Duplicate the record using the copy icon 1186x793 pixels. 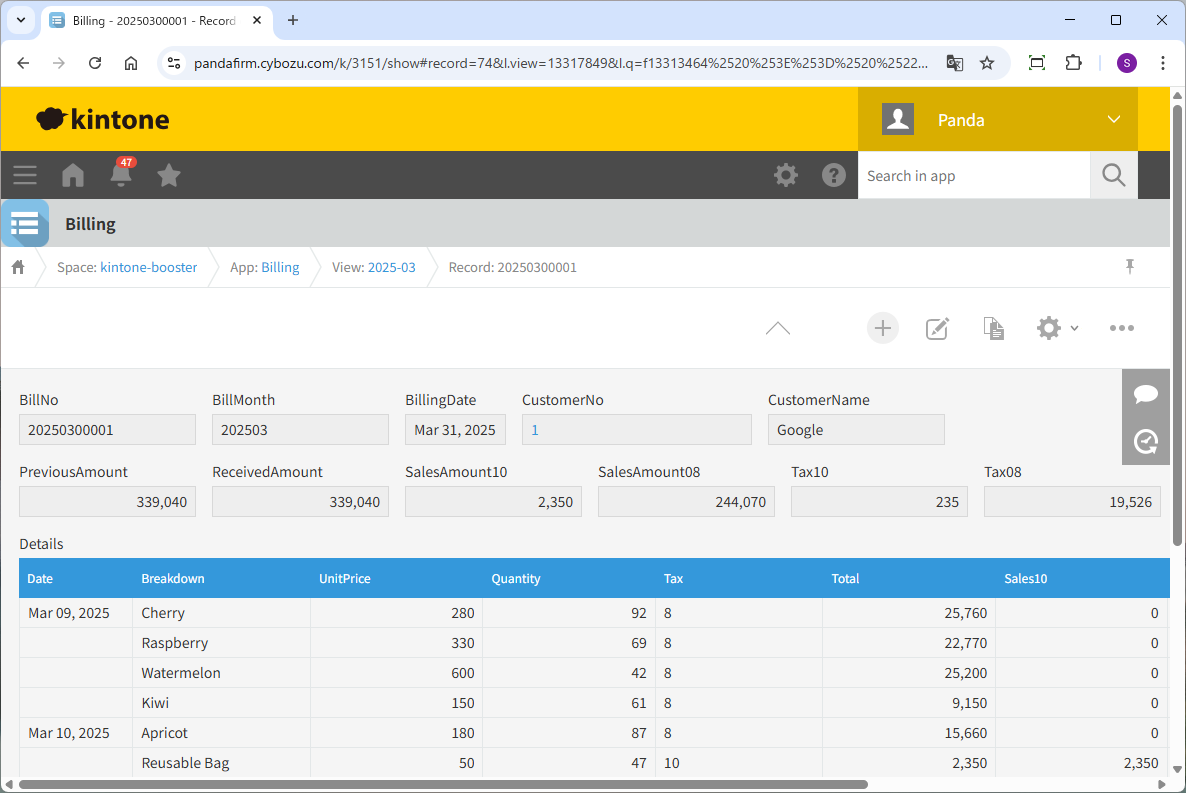[993, 328]
